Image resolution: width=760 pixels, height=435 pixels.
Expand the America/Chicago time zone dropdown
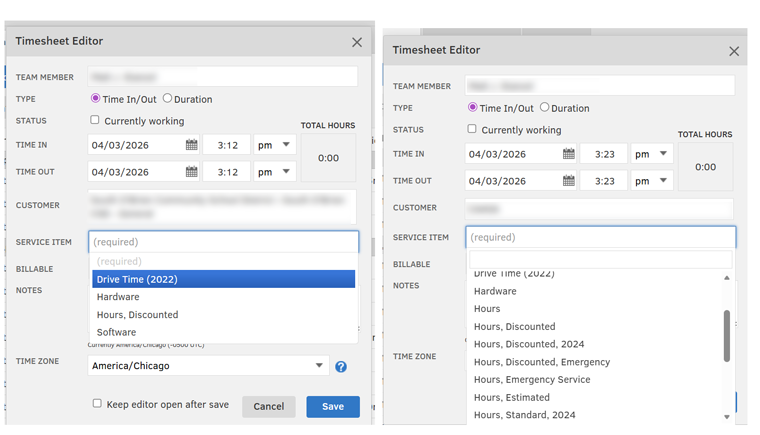(x=208, y=366)
